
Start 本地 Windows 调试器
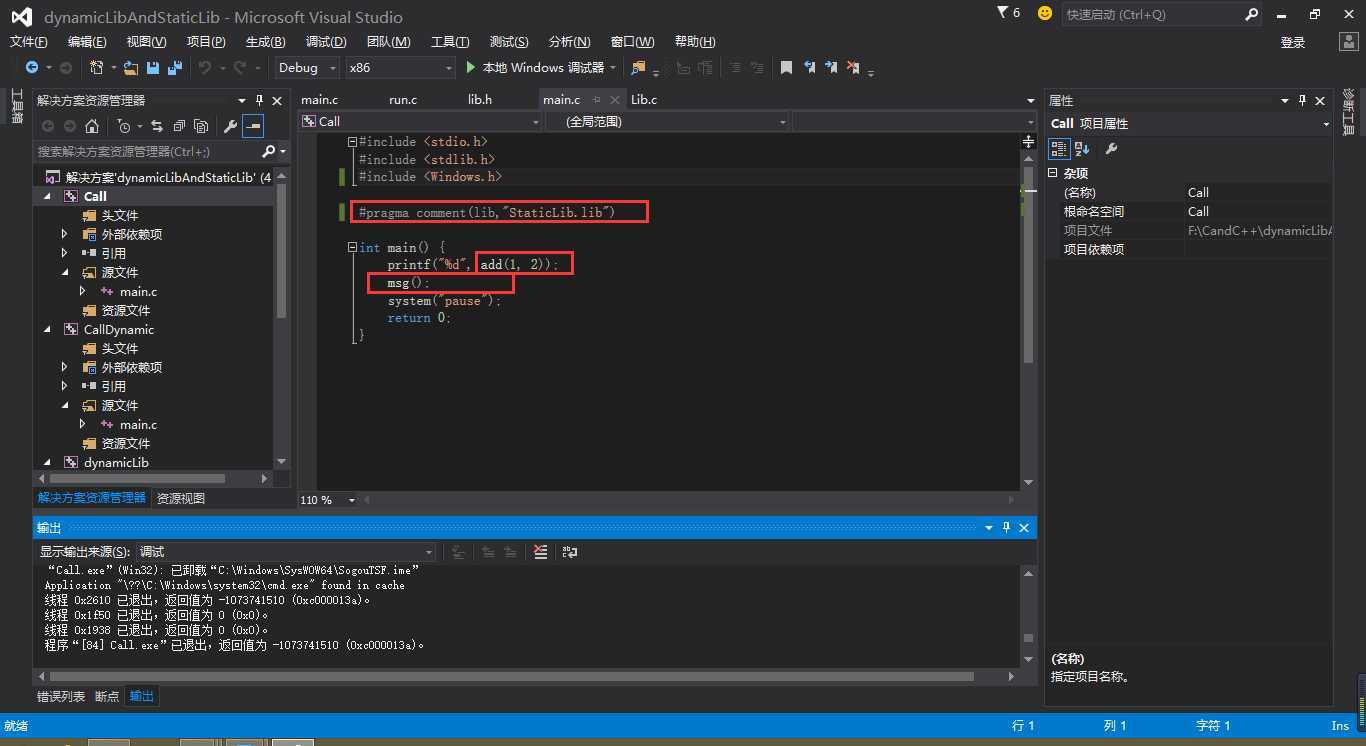(x=535, y=67)
